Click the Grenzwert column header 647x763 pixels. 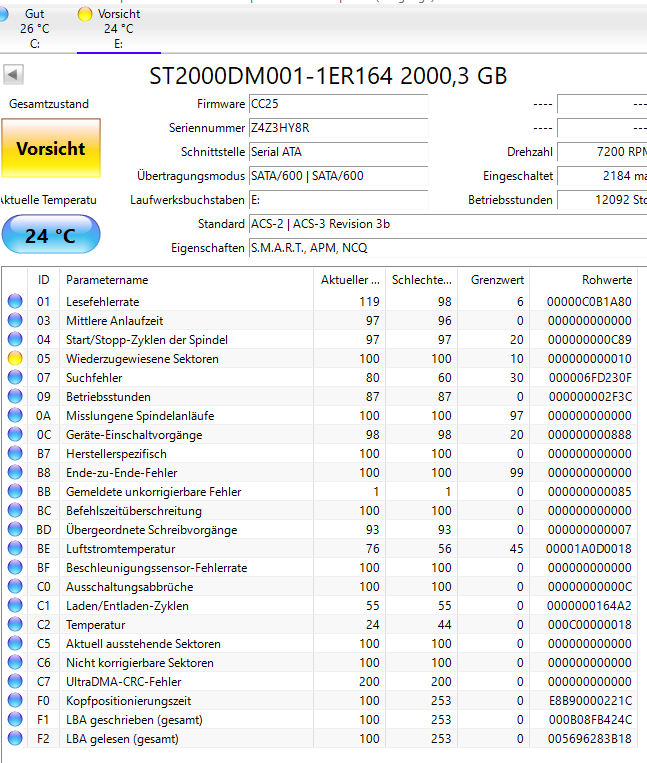pyautogui.click(x=494, y=280)
